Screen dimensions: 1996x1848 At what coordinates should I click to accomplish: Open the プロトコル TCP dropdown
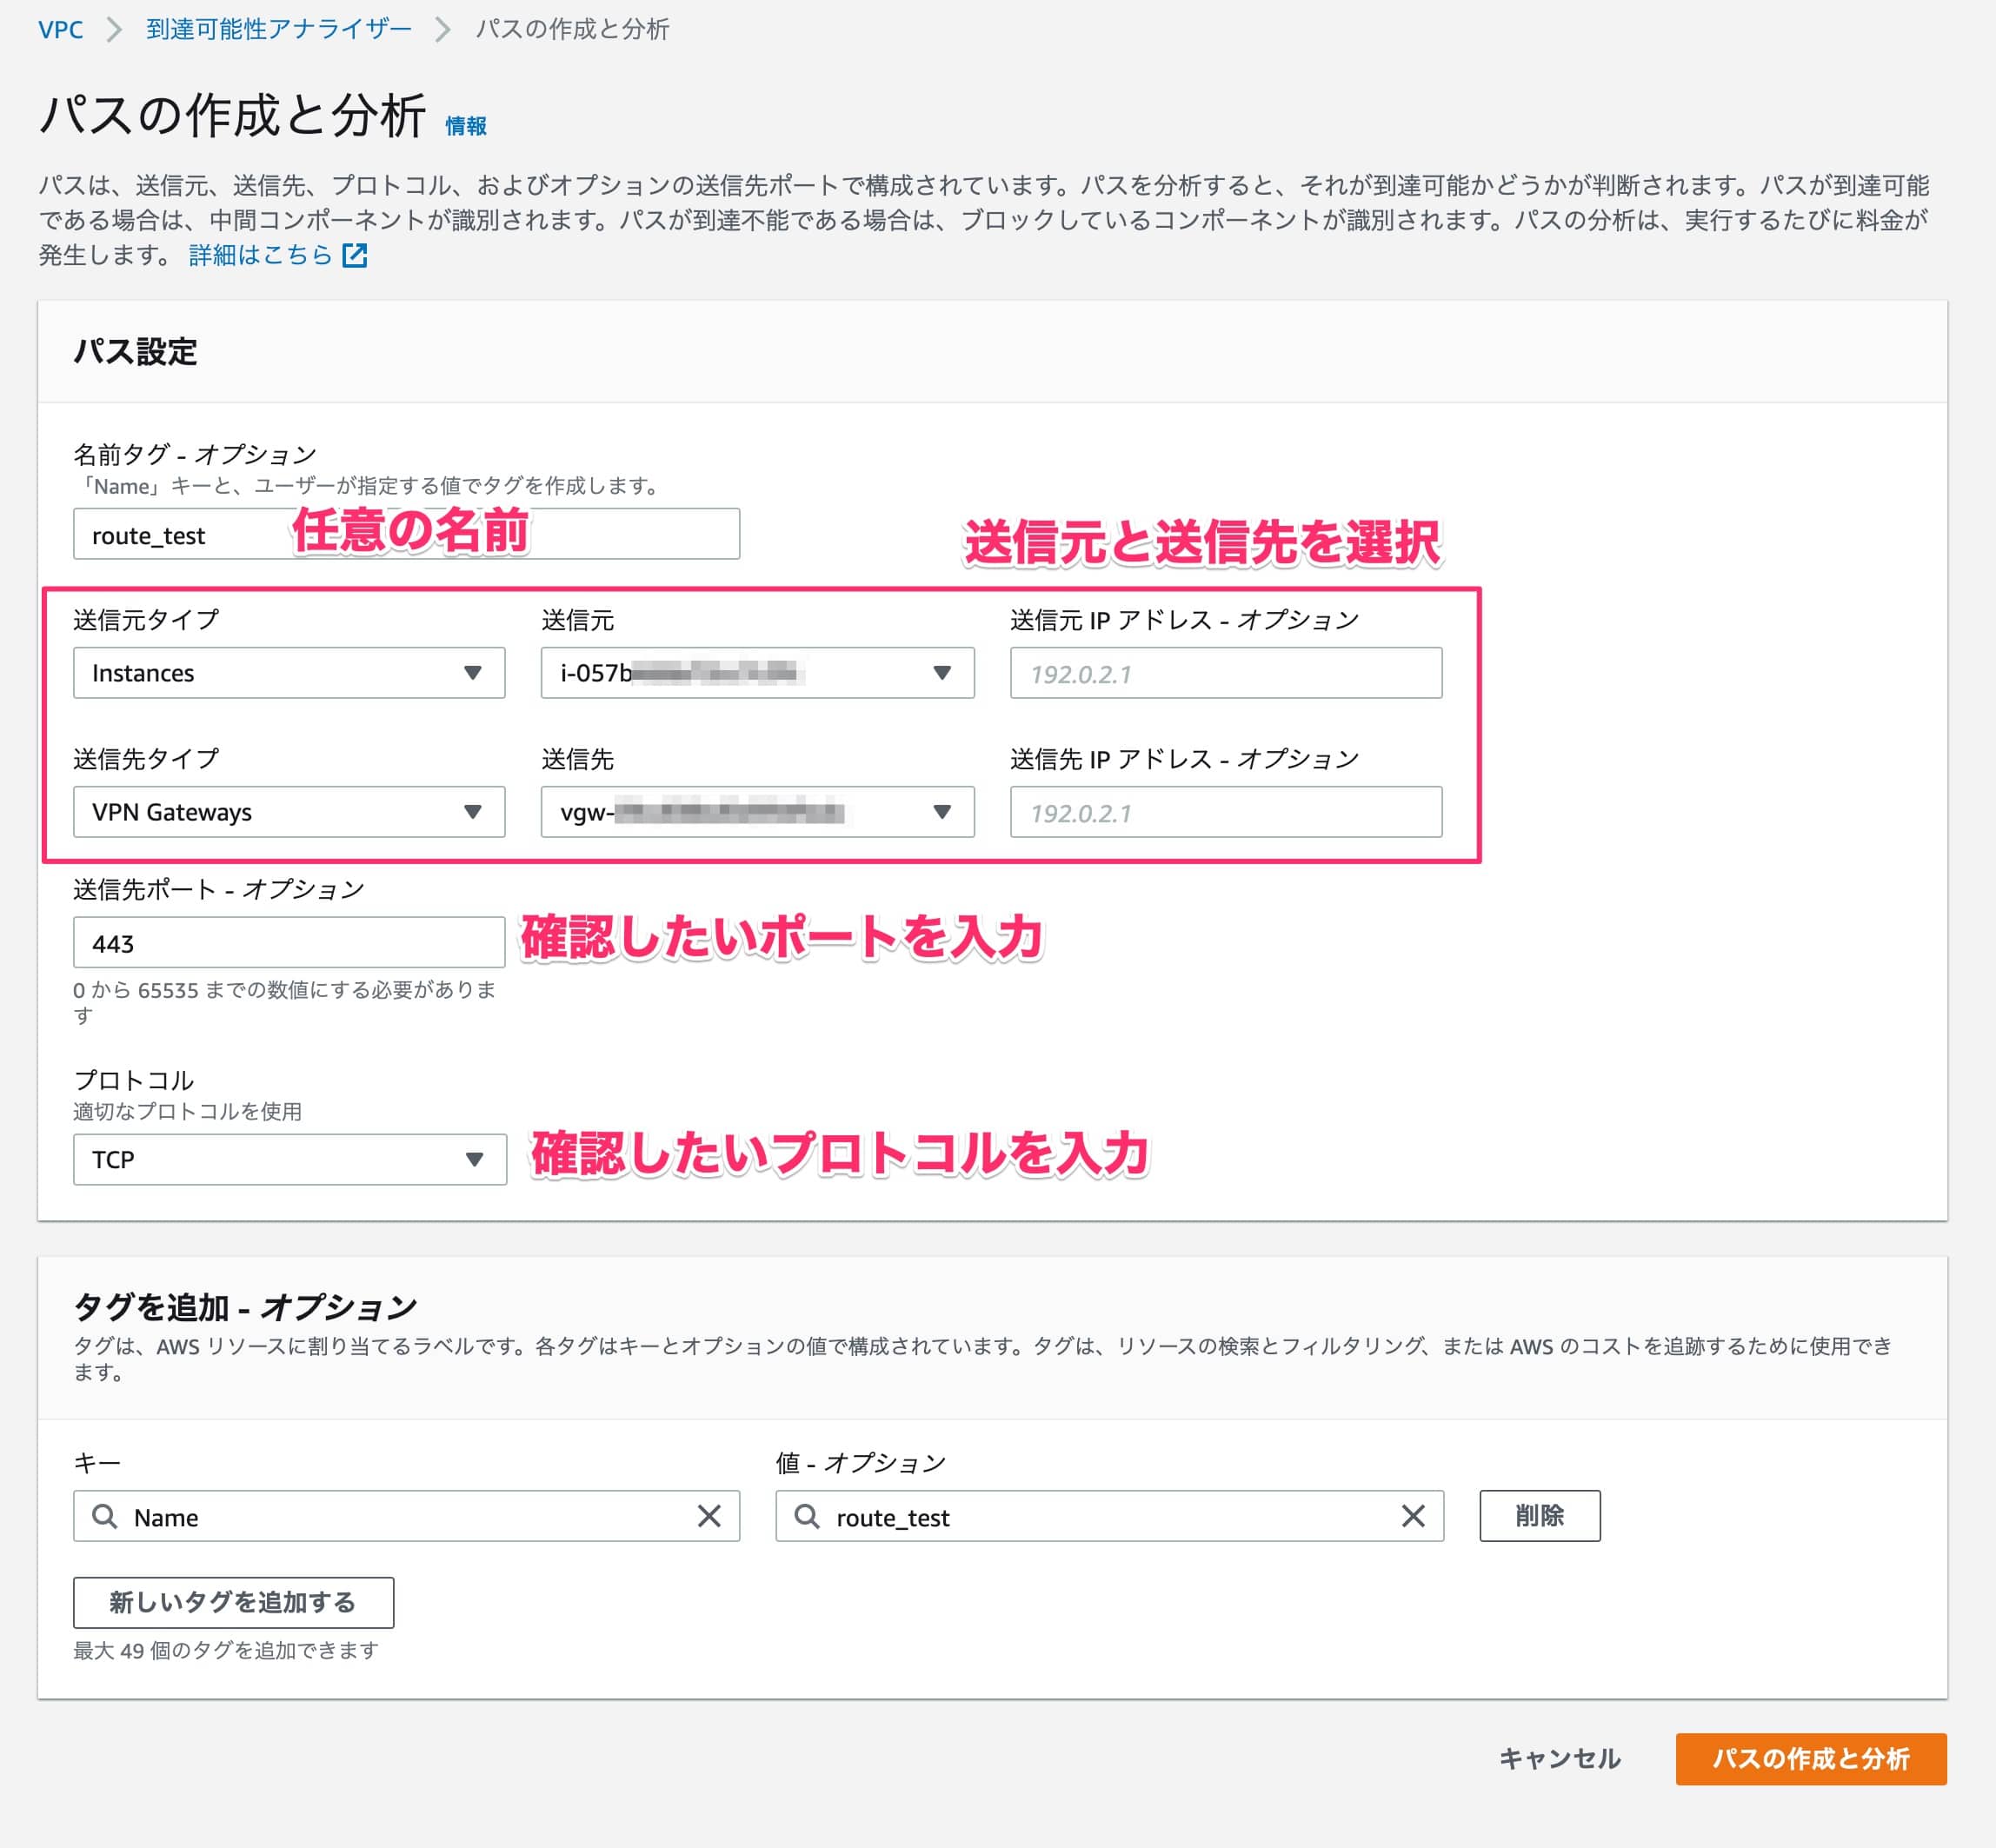coord(289,1159)
